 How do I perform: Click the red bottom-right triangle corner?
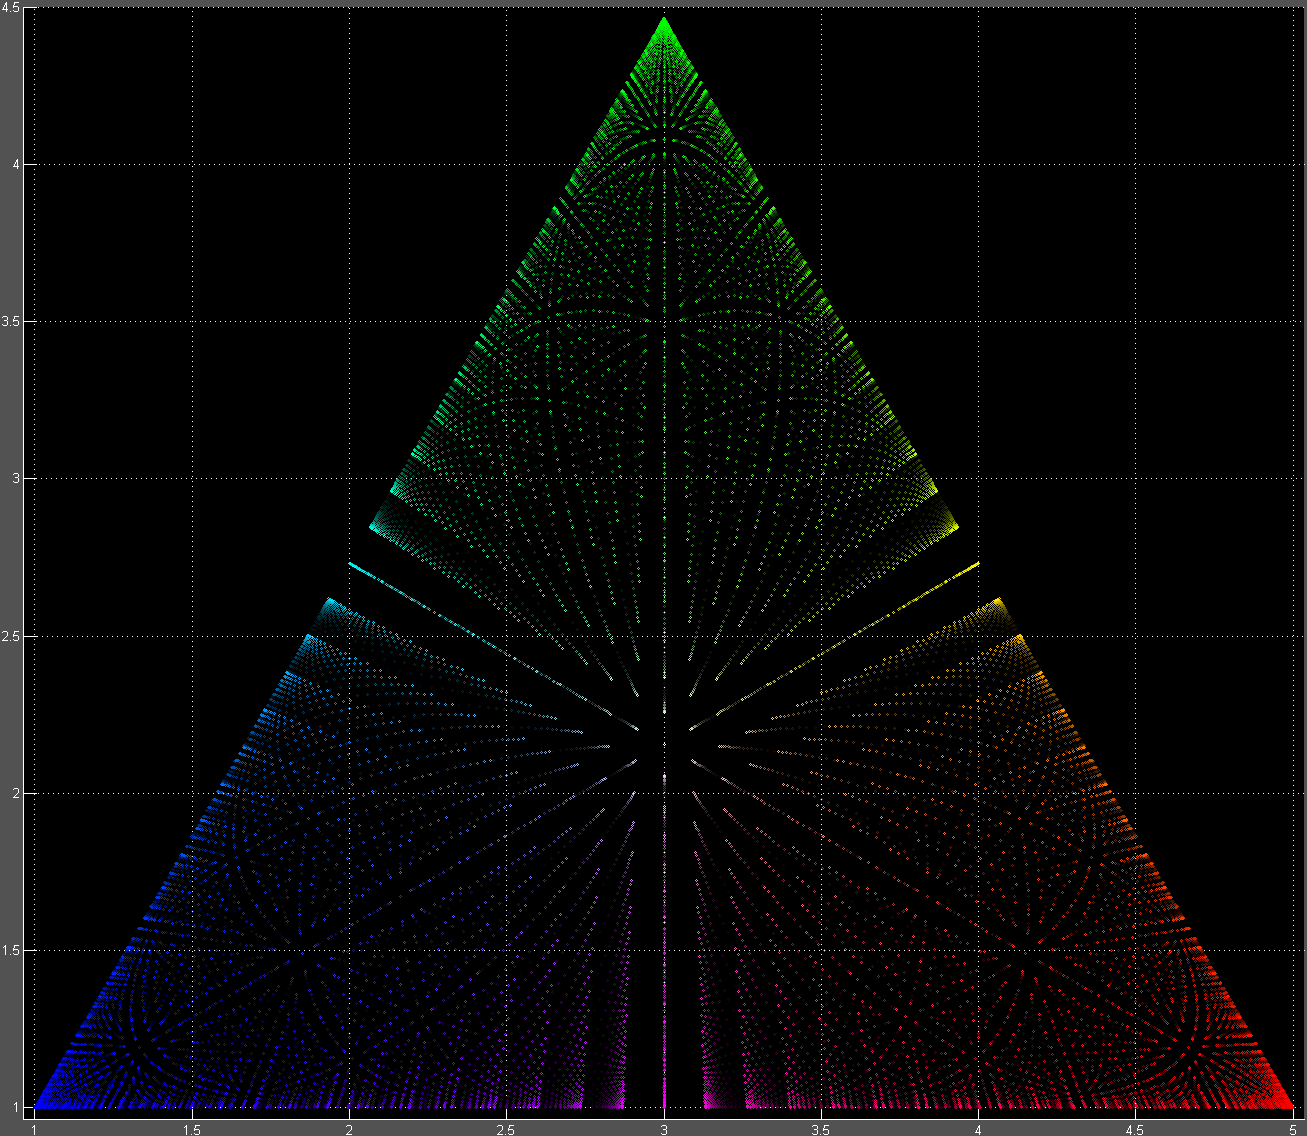1286,1104
